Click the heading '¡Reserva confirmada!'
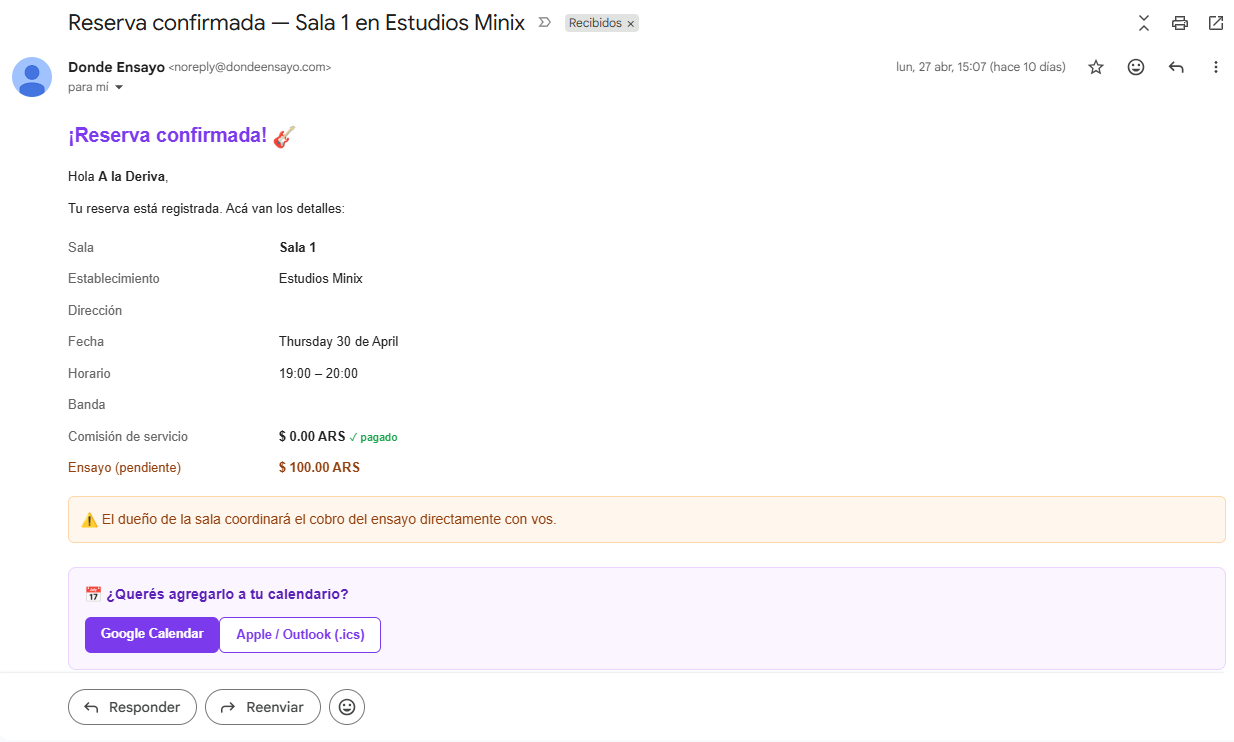 tap(168, 136)
